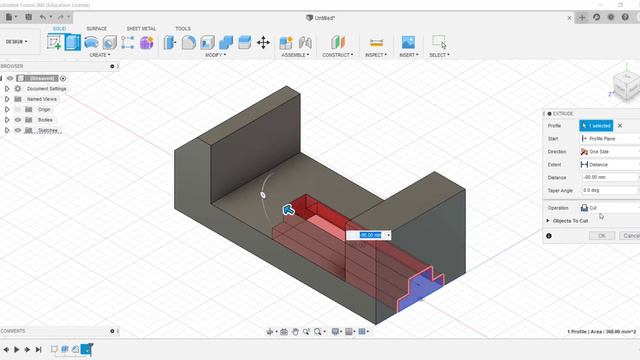Image resolution: width=640 pixels, height=360 pixels.
Task: Open the Operation Cut dropdown
Action: pos(609,208)
